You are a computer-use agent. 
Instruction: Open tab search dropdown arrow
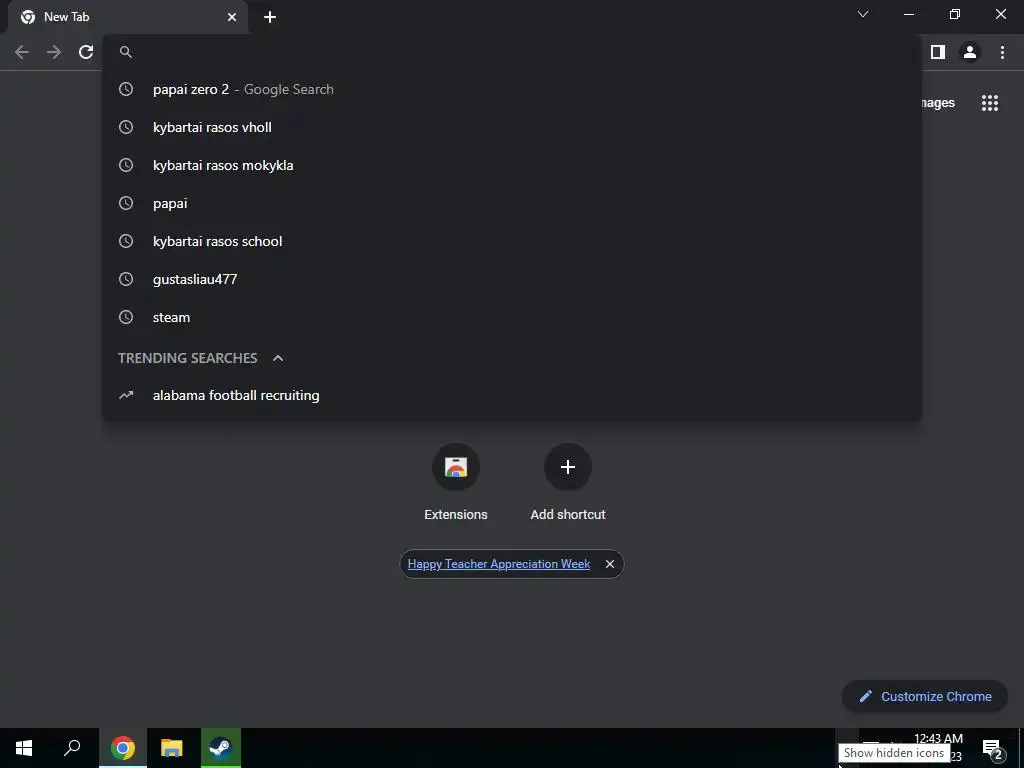click(x=863, y=14)
